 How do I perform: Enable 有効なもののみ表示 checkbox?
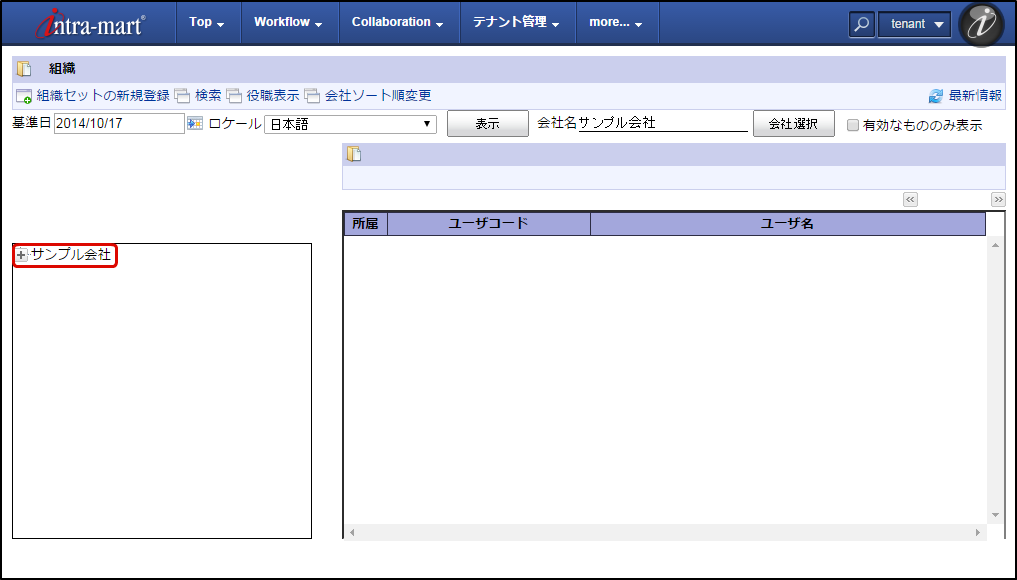pyautogui.click(x=853, y=125)
